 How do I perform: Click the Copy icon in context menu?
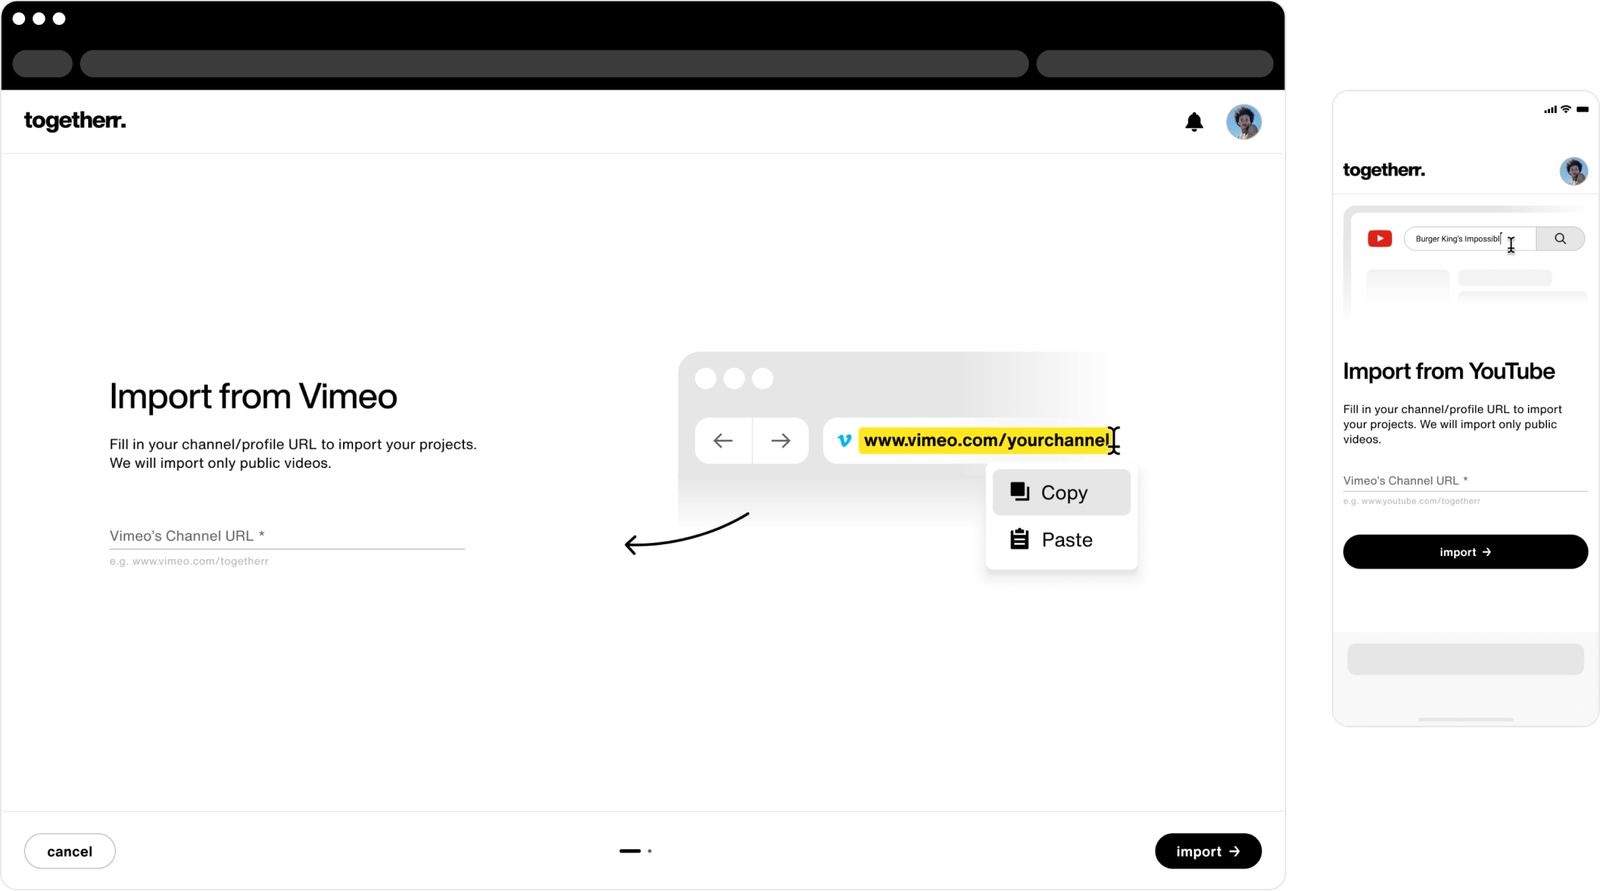1019,491
